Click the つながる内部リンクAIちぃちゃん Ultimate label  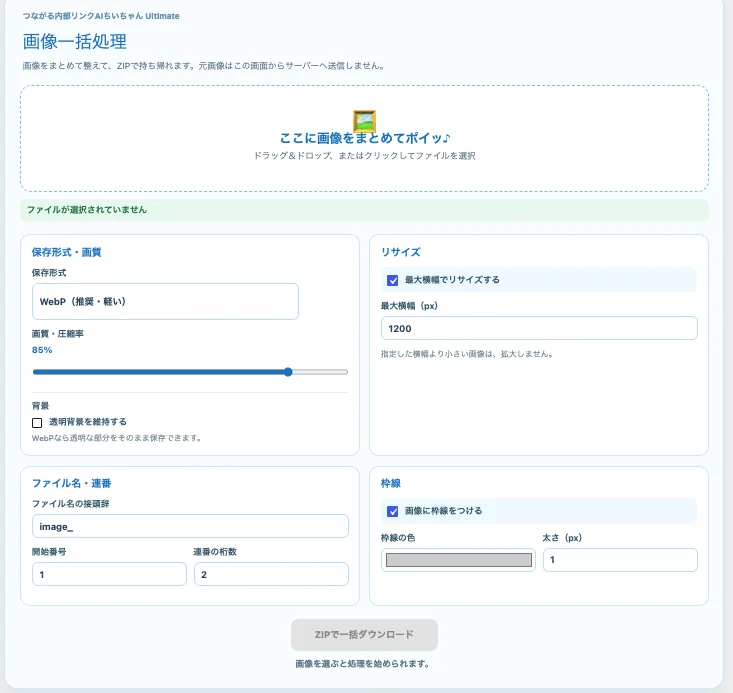(101, 16)
